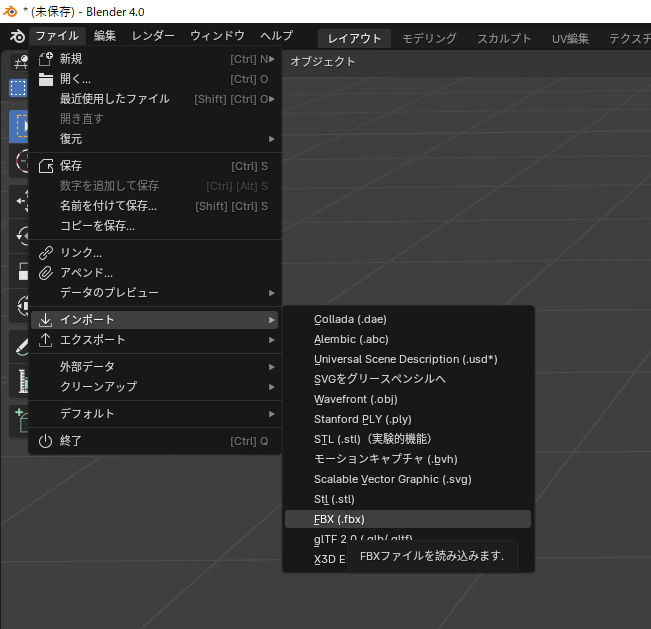This screenshot has height=629, width=651.
Task: Expand the デフォルト submenu
Action: (155, 414)
